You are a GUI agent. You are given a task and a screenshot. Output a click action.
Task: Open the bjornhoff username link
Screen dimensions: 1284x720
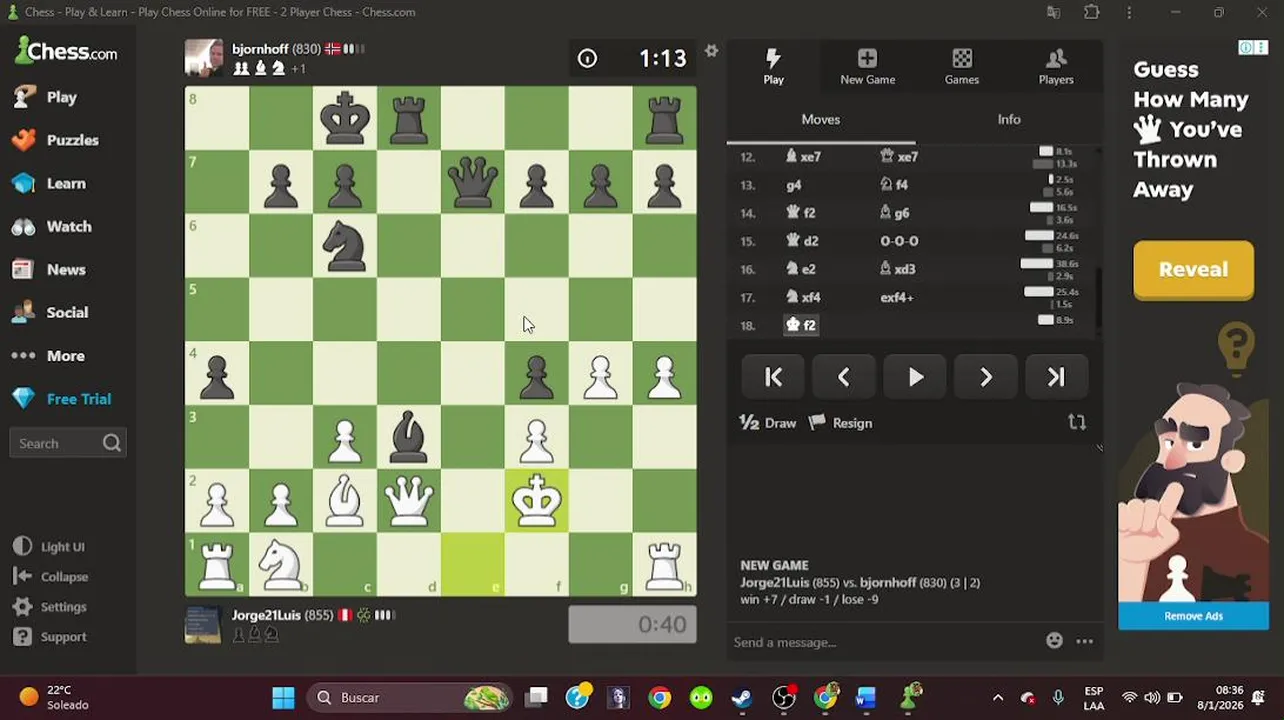coord(260,49)
